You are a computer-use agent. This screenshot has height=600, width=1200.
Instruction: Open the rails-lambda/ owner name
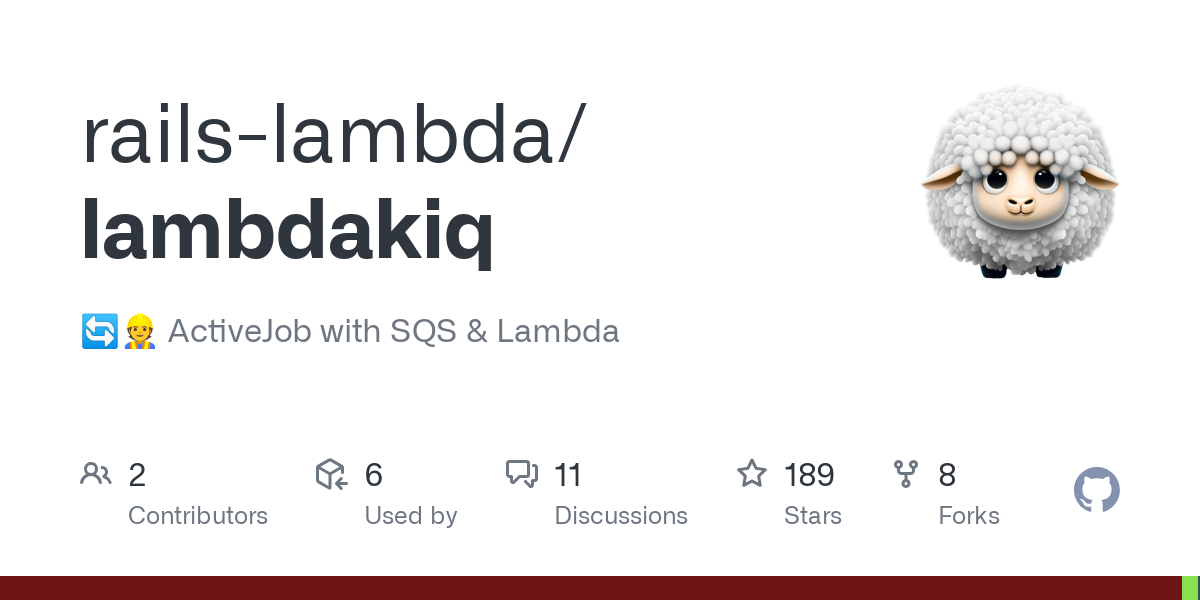[331, 134]
